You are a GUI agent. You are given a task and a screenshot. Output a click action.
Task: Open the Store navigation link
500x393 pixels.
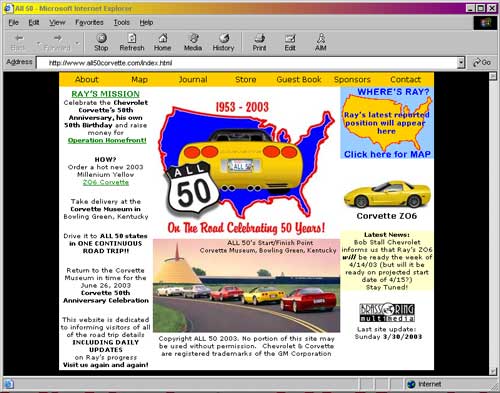(246, 80)
